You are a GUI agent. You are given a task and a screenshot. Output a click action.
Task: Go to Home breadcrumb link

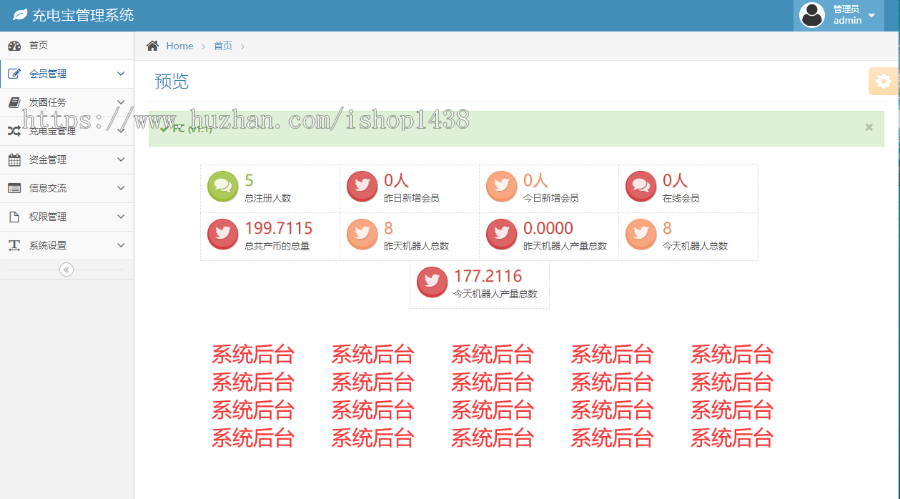point(180,46)
